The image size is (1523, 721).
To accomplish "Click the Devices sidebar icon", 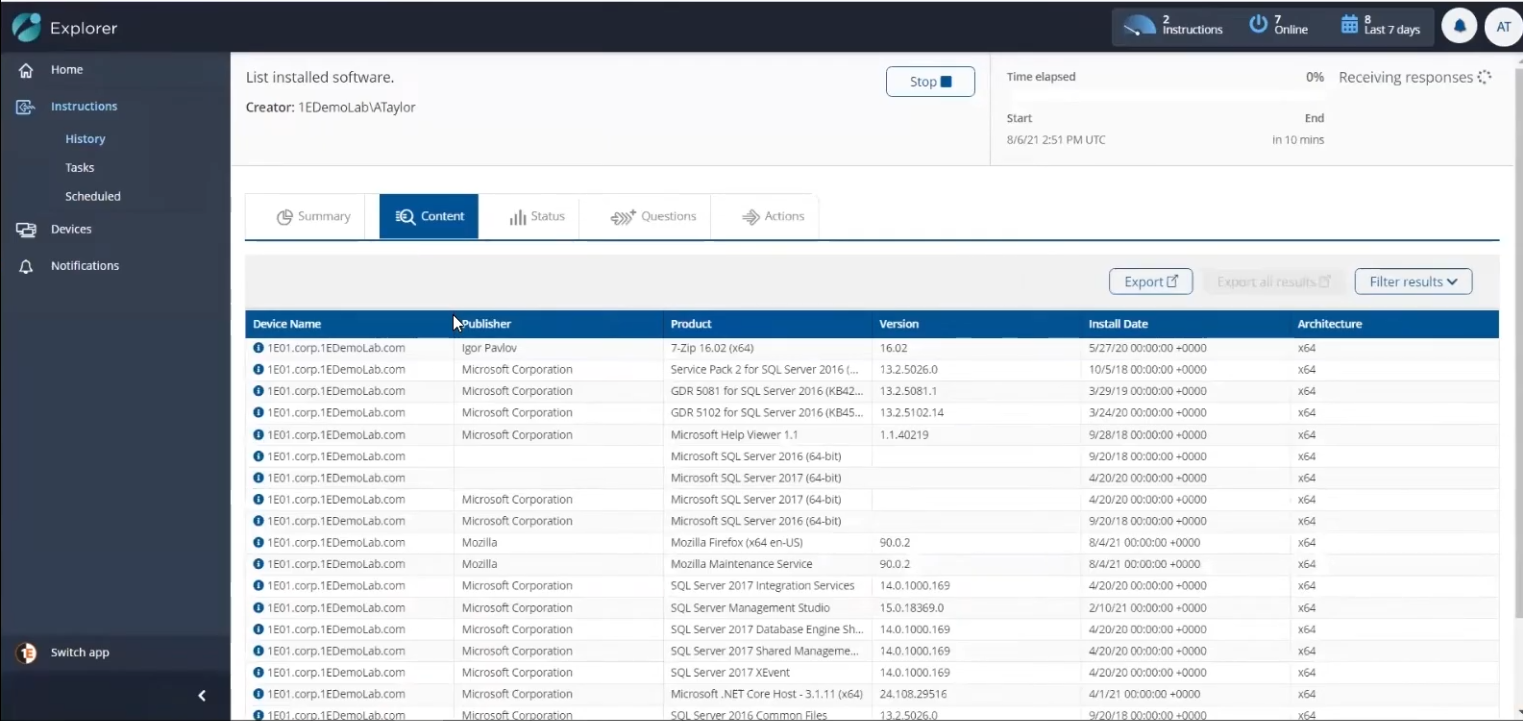I will point(26,230).
